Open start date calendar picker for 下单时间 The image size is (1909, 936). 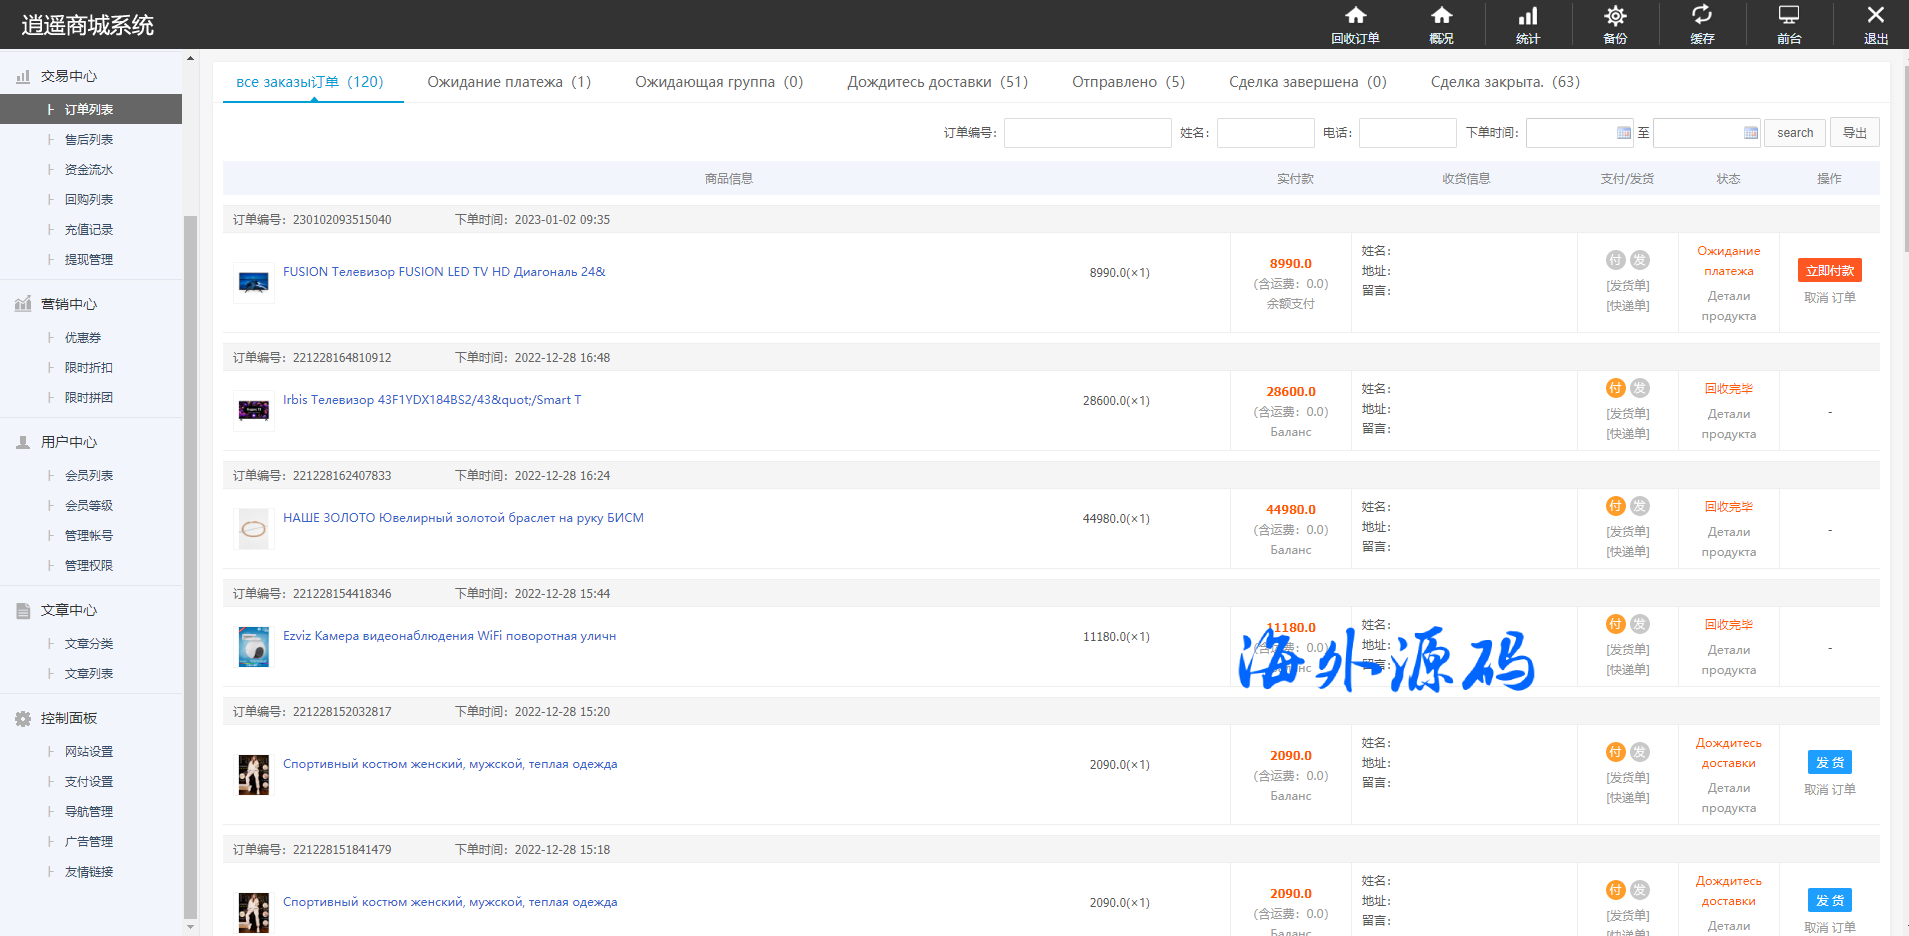[x=1624, y=133]
